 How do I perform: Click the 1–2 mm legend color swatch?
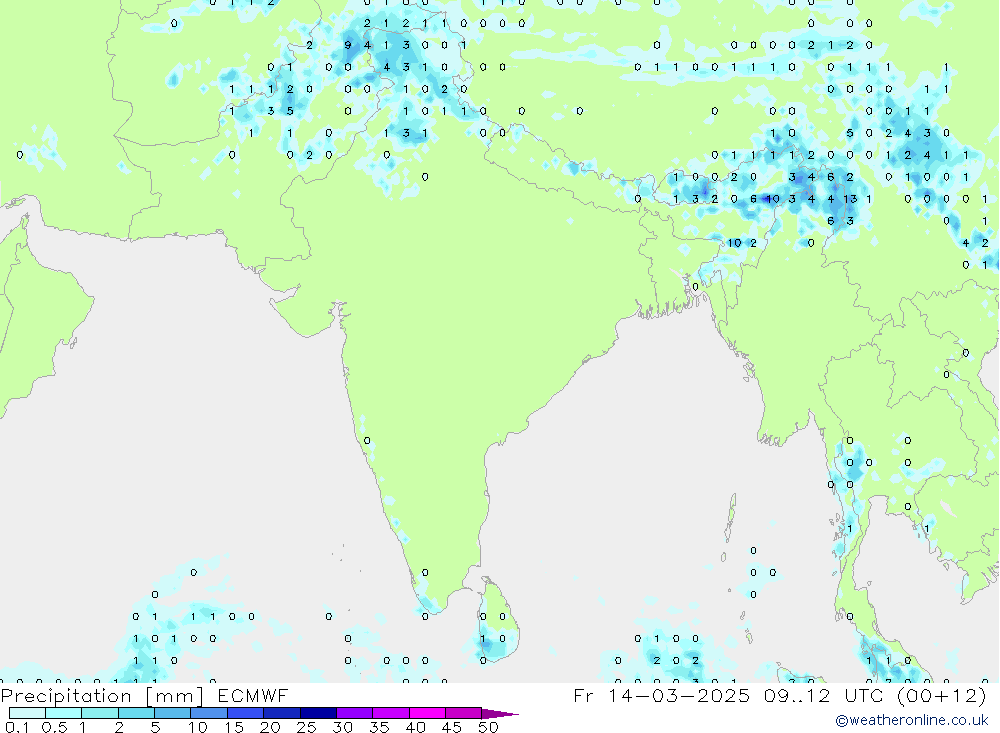(x=100, y=713)
